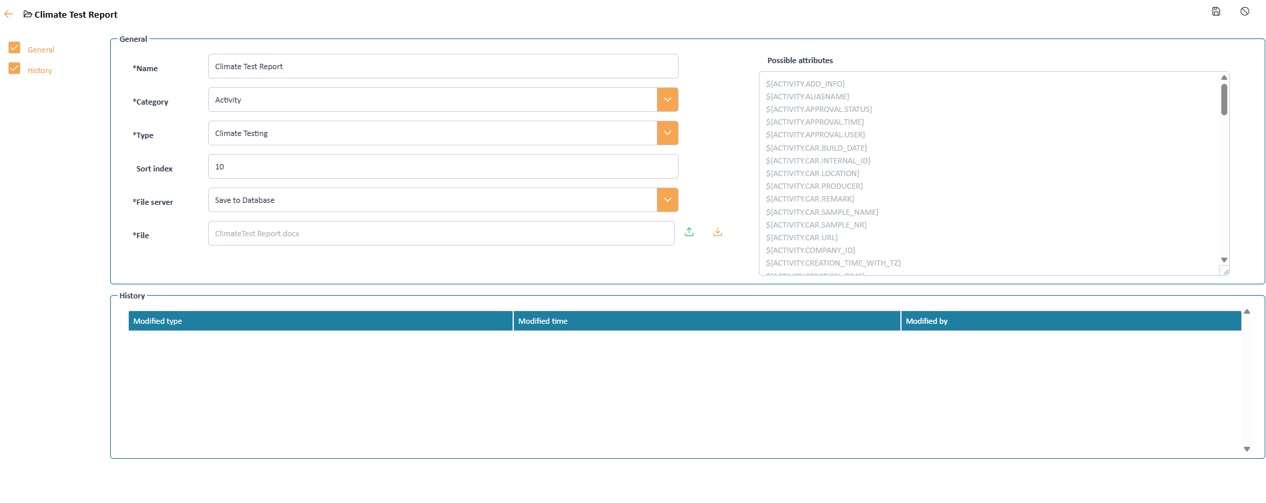The height and width of the screenshot is (503, 1266).
Task: Open the File server dropdown arrow
Action: pyautogui.click(x=667, y=200)
